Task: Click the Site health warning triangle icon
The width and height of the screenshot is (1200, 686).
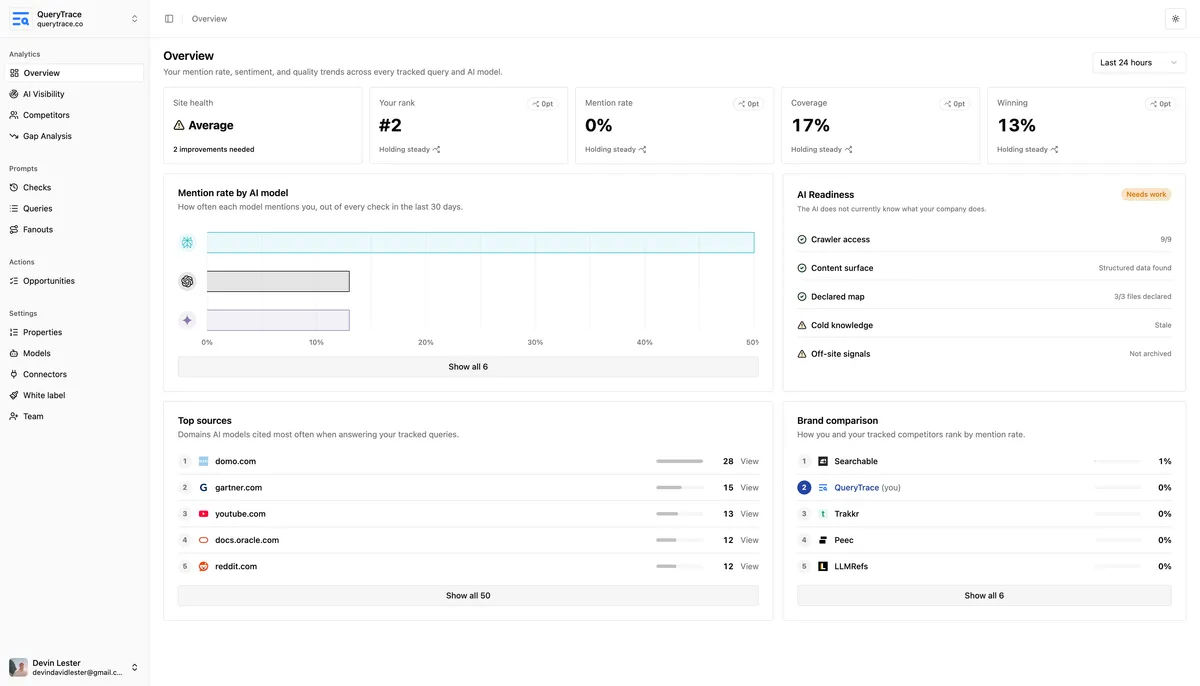Action: (x=179, y=125)
